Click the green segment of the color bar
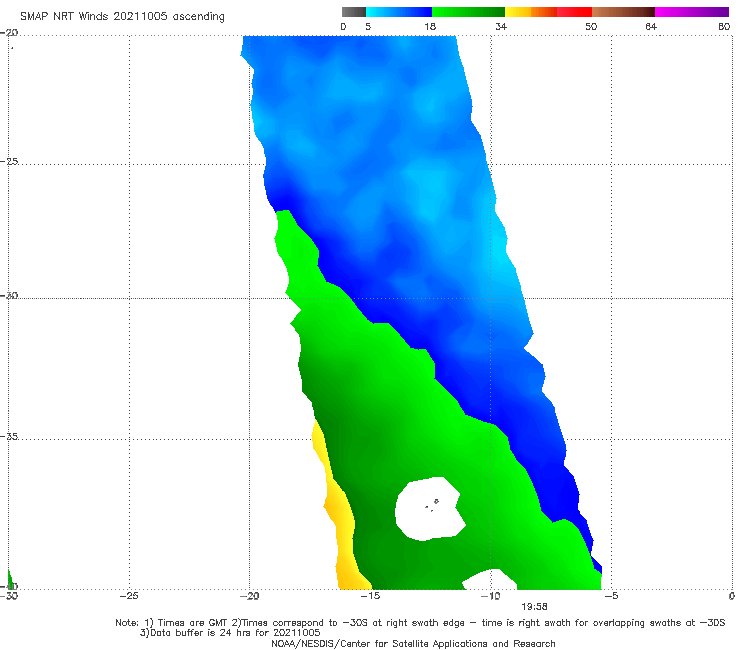Image resolution: width=740 pixels, height=650 pixels. (x=468, y=12)
